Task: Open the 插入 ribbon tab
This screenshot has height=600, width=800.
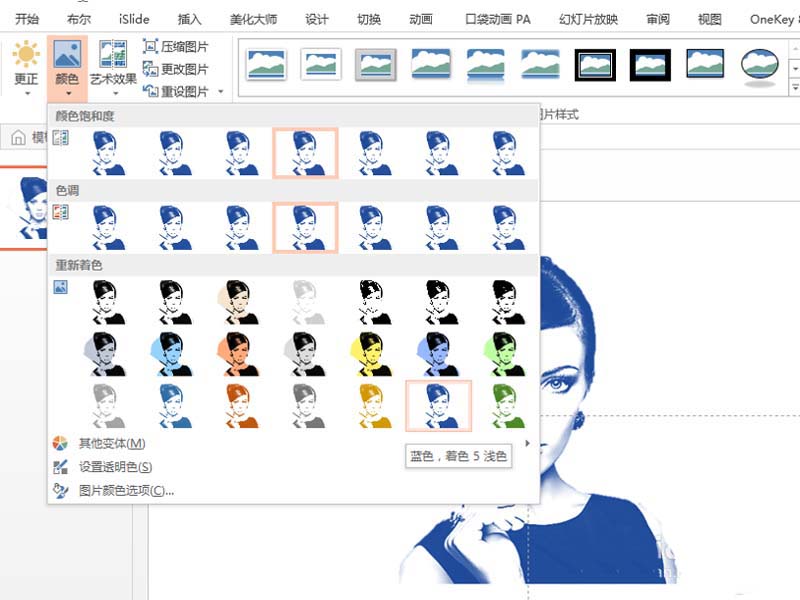Action: pyautogui.click(x=189, y=19)
